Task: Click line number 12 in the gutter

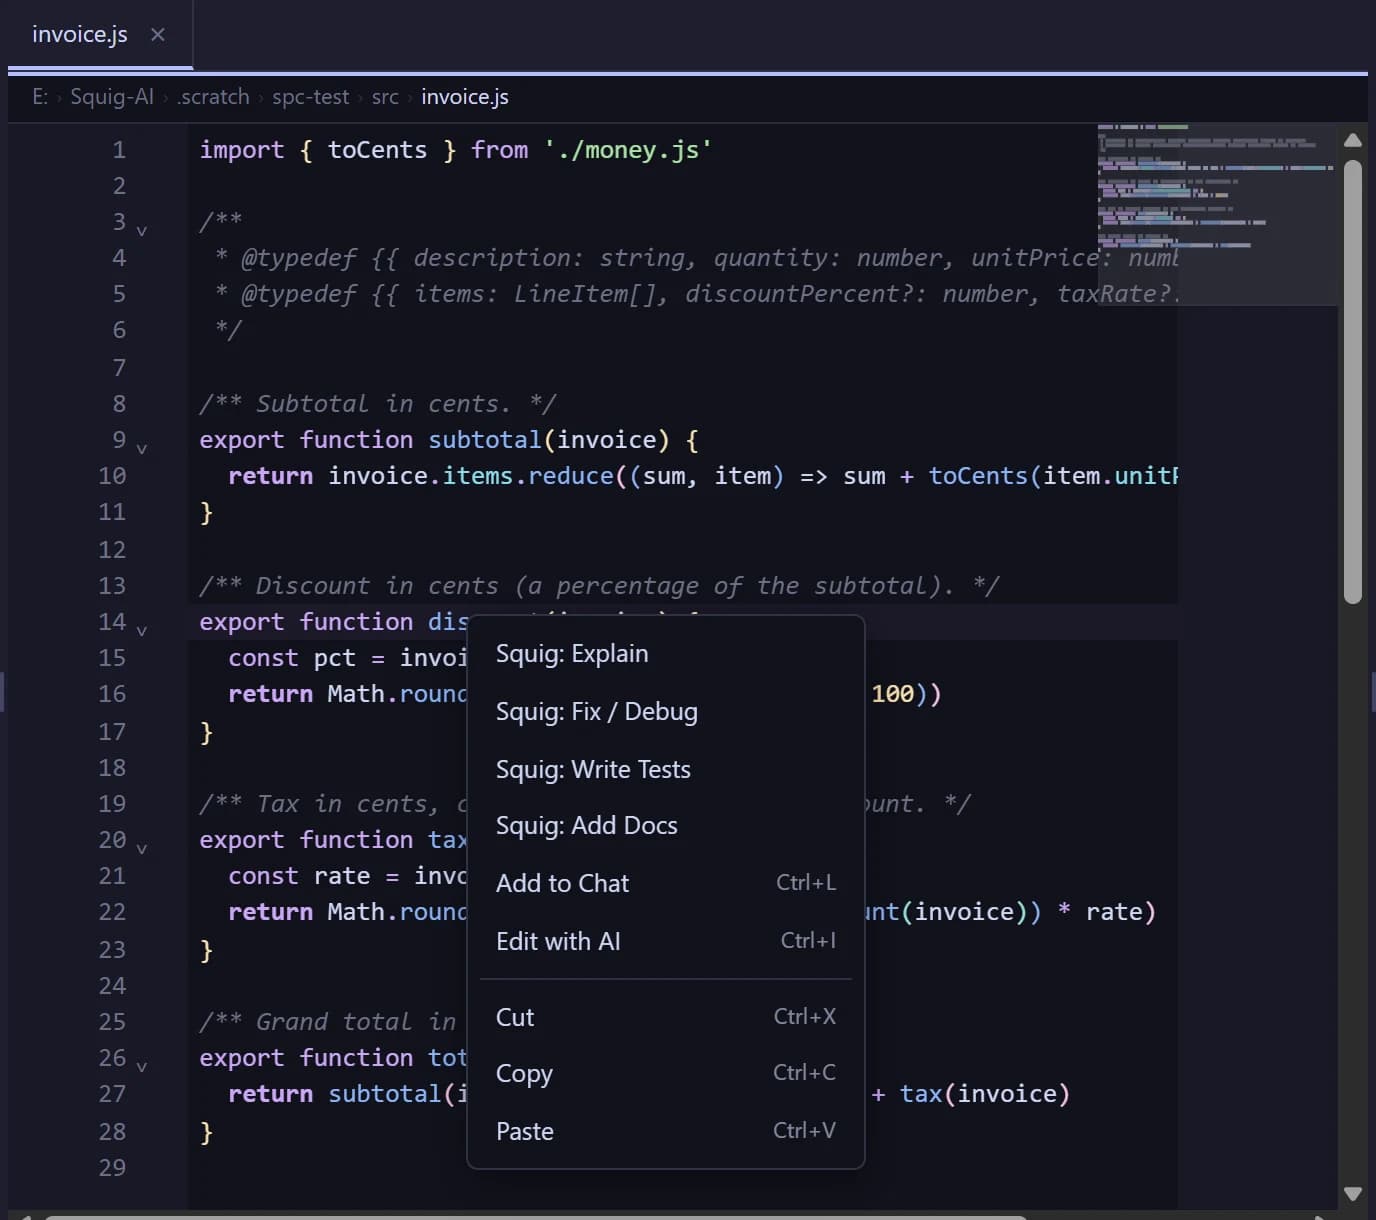Action: [112, 550]
